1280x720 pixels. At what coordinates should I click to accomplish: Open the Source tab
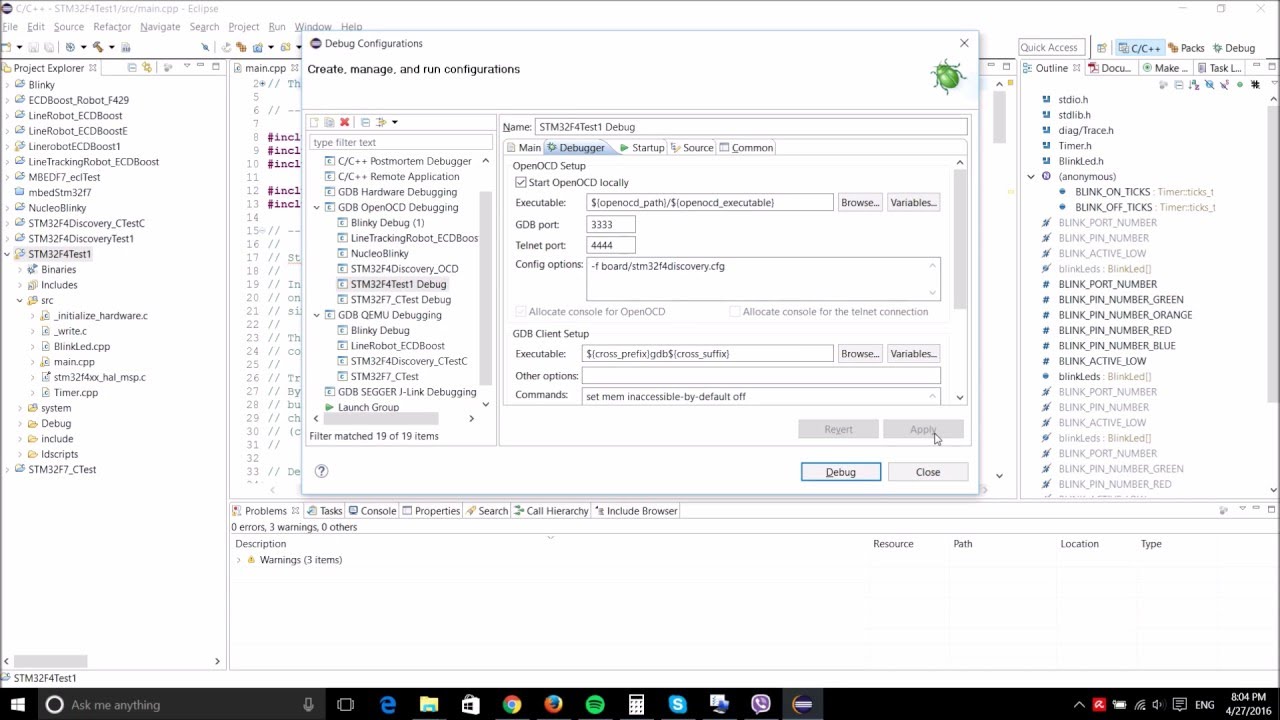coord(692,148)
